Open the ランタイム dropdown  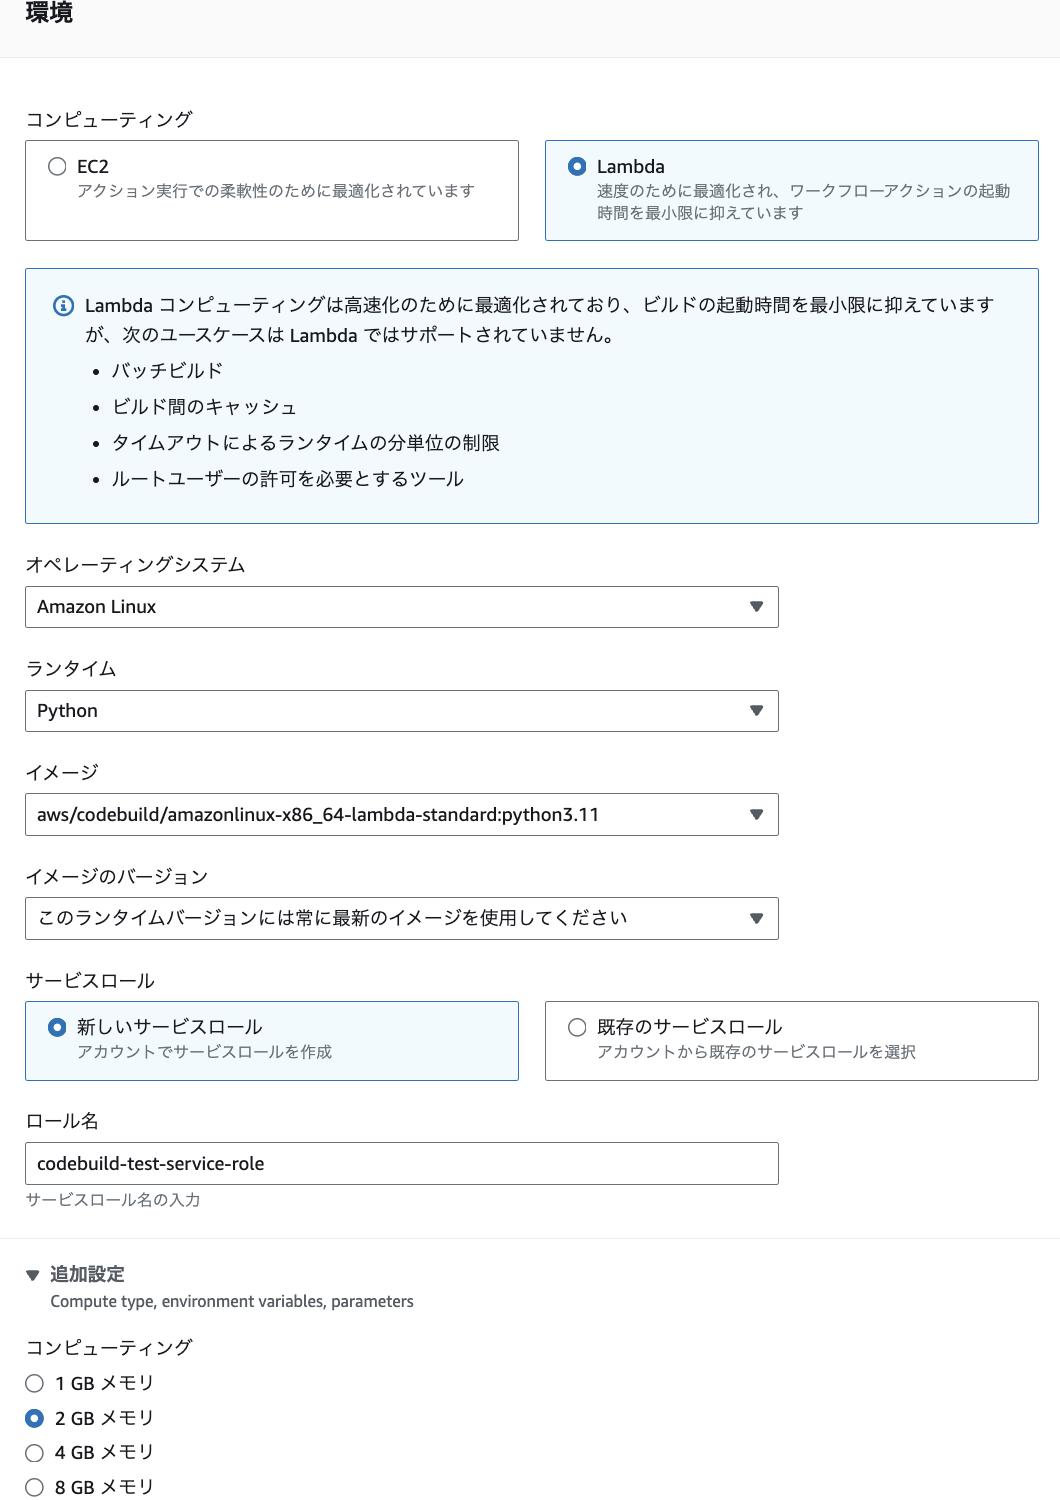400,710
